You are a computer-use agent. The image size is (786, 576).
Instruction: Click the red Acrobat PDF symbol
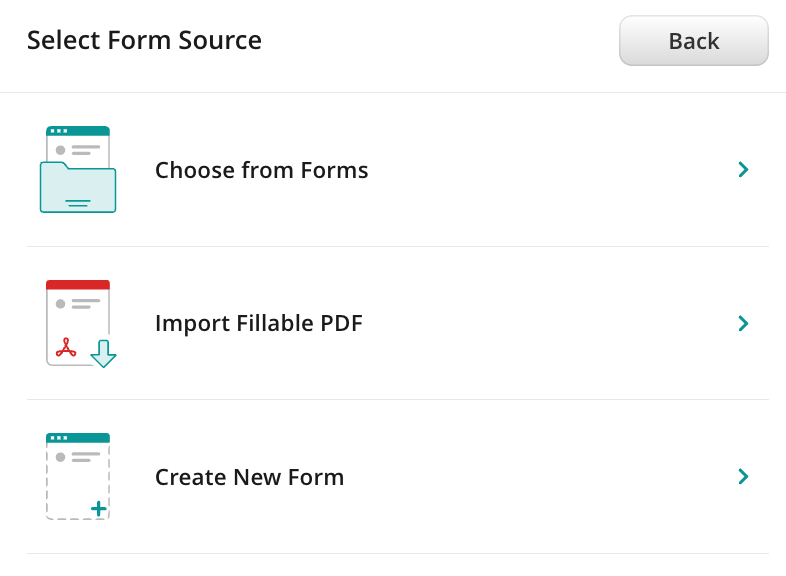[66, 348]
